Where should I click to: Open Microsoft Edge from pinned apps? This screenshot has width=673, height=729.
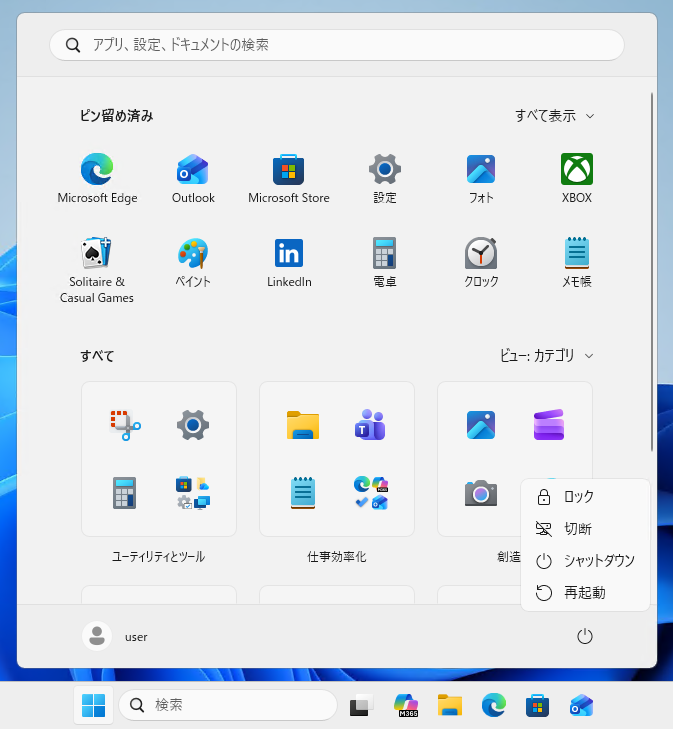pyautogui.click(x=97, y=179)
